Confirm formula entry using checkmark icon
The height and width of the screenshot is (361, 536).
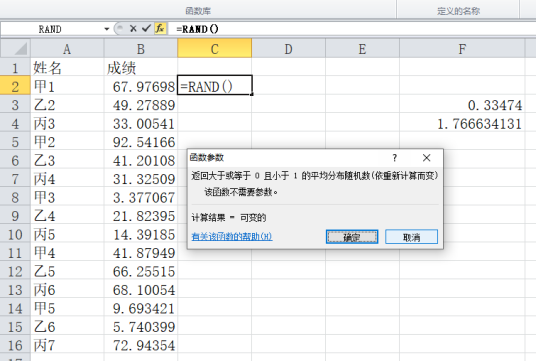pos(146,29)
